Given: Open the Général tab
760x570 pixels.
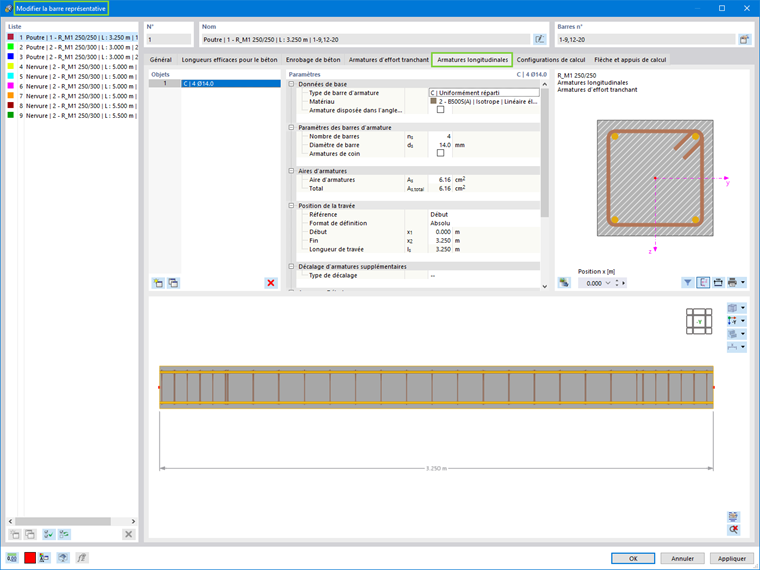Looking at the screenshot, I should (160, 60).
